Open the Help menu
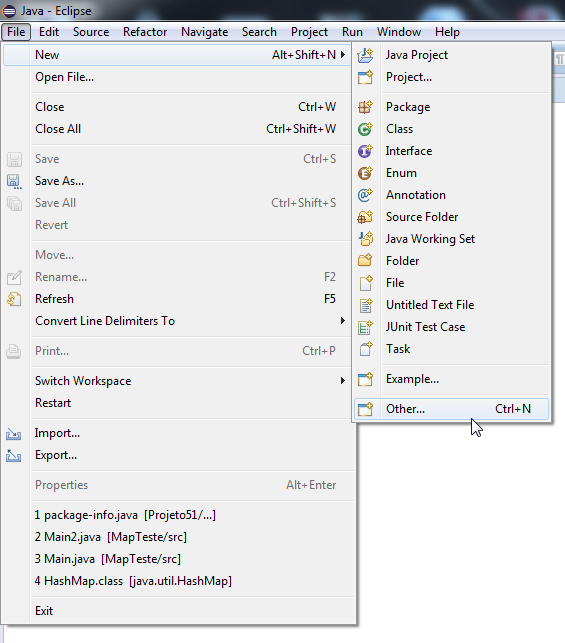The width and height of the screenshot is (565, 643). pos(447,32)
